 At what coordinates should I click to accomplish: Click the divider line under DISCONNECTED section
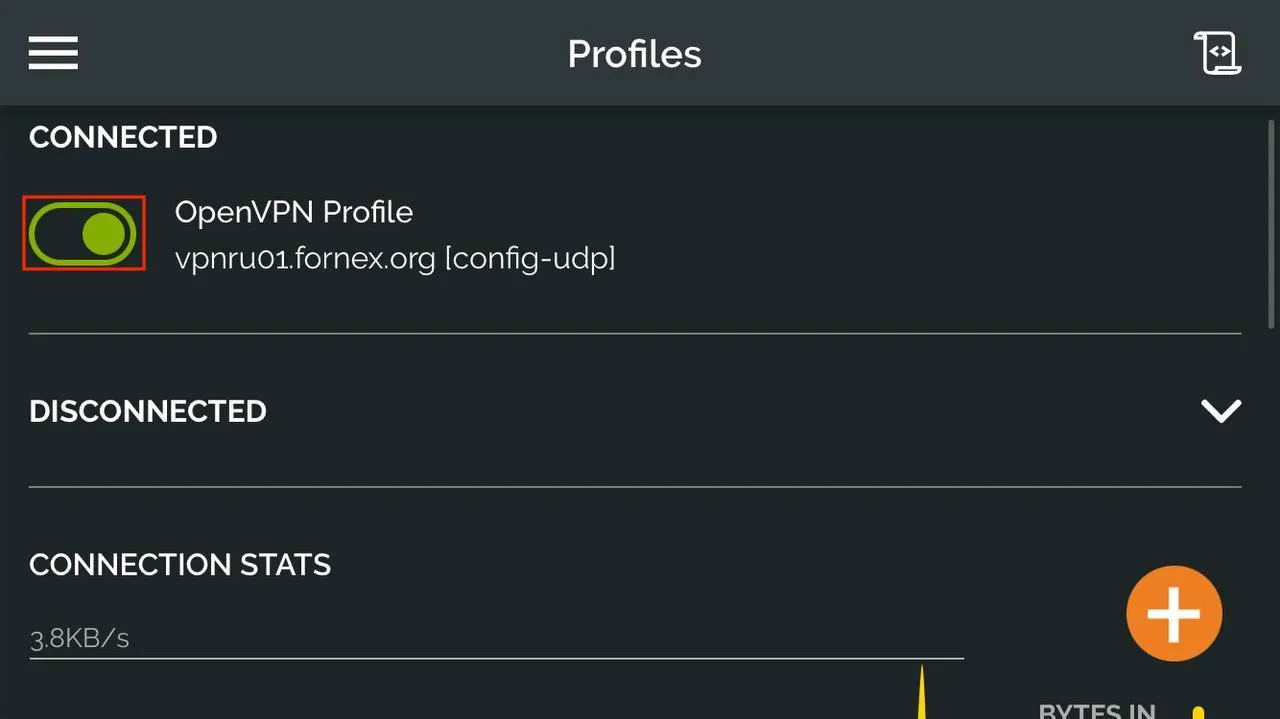click(x=635, y=487)
